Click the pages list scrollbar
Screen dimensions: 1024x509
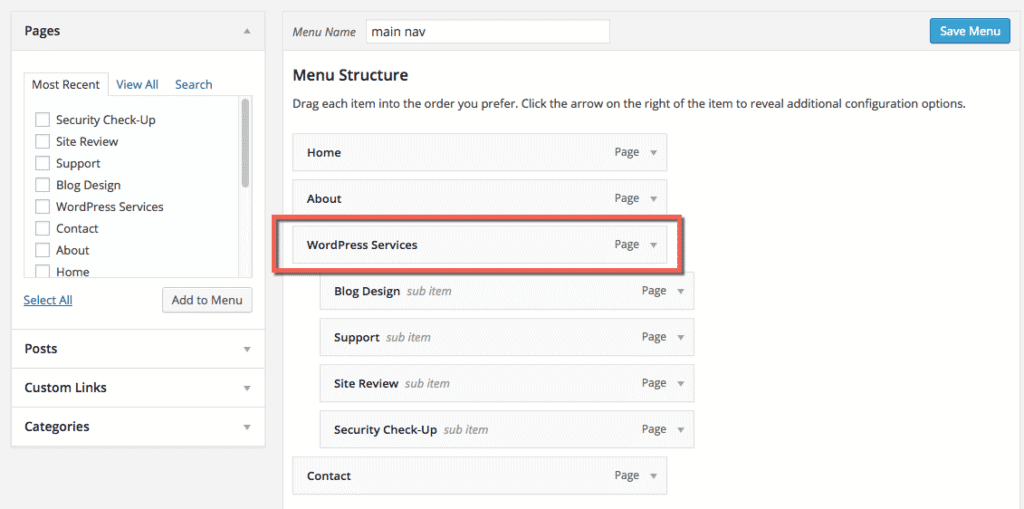(246, 143)
